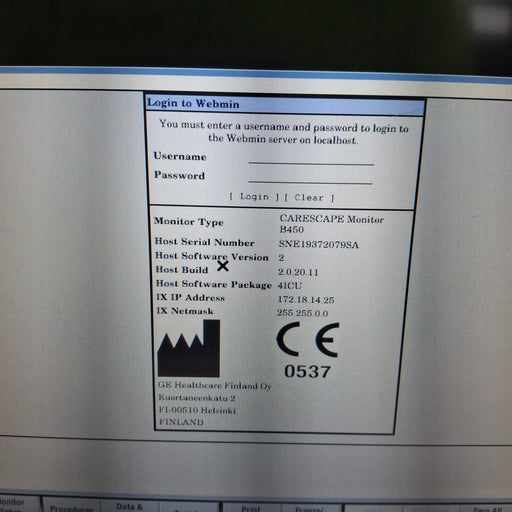Image resolution: width=512 pixels, height=512 pixels.
Task: Click the Password input field
Action: pos(310,177)
